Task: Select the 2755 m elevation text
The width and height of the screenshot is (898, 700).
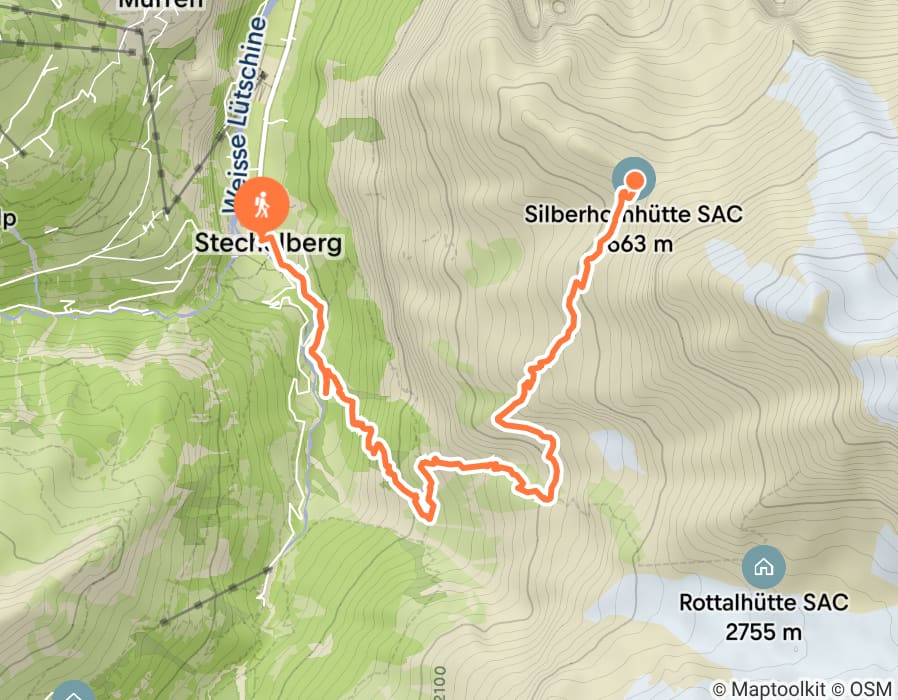Action: tap(763, 632)
